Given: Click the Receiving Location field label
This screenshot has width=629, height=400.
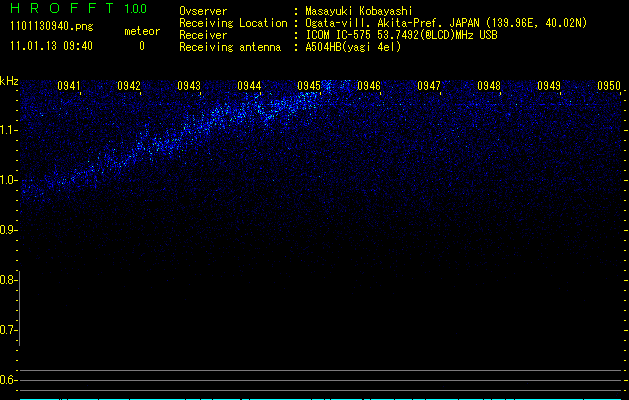Looking at the screenshot, I should 233,23.
